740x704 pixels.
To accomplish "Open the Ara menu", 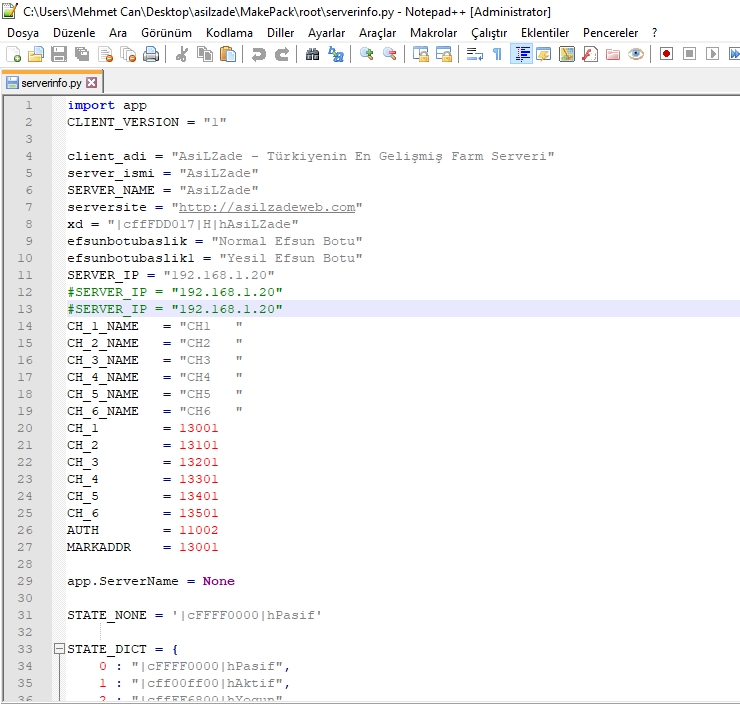I will click(118, 33).
